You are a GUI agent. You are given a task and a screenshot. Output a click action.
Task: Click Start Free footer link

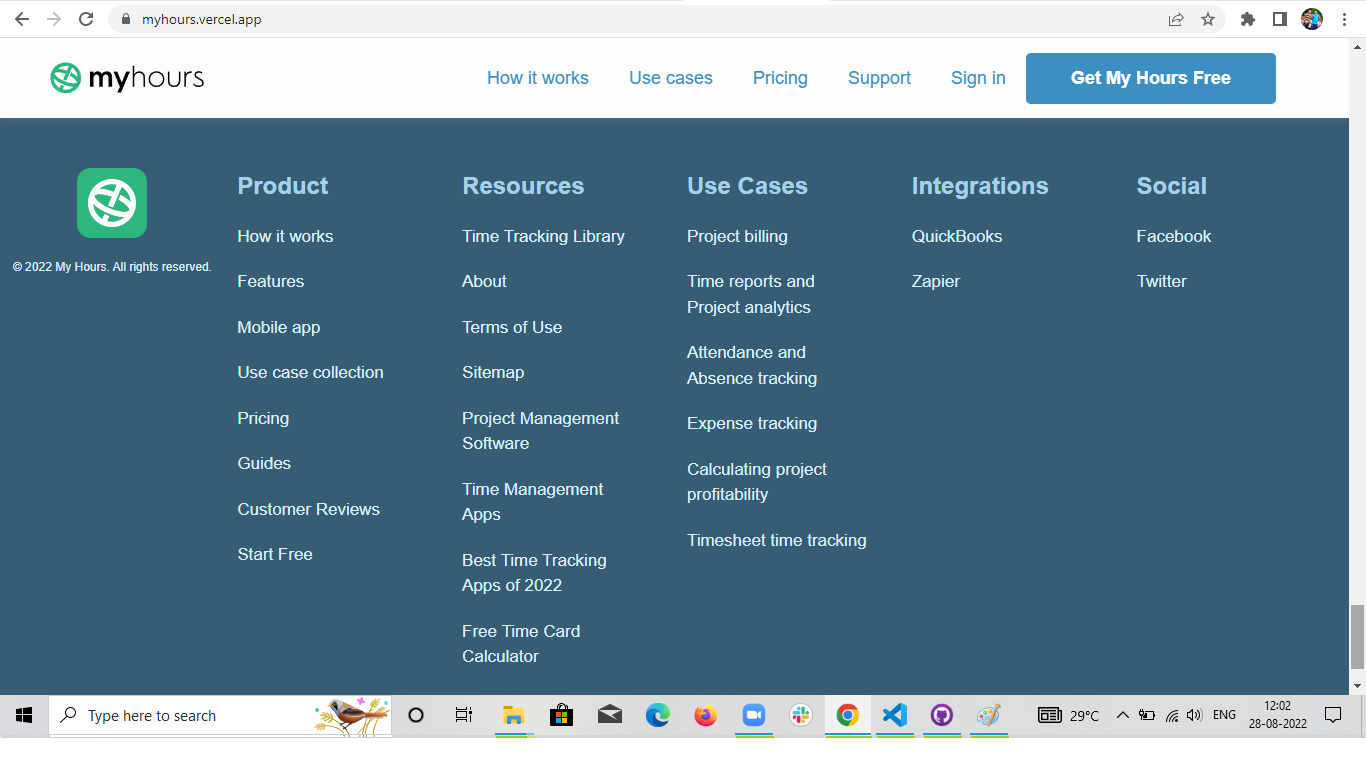275,554
